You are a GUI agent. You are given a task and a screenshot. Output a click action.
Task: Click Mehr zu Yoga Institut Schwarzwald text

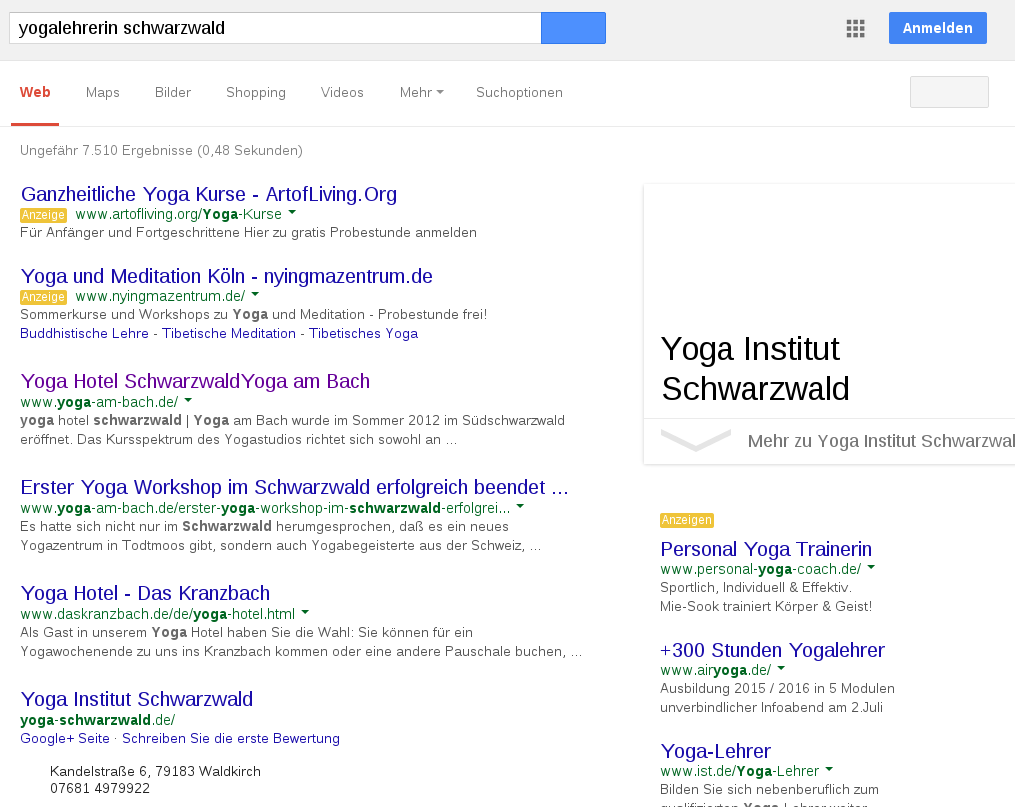click(881, 441)
